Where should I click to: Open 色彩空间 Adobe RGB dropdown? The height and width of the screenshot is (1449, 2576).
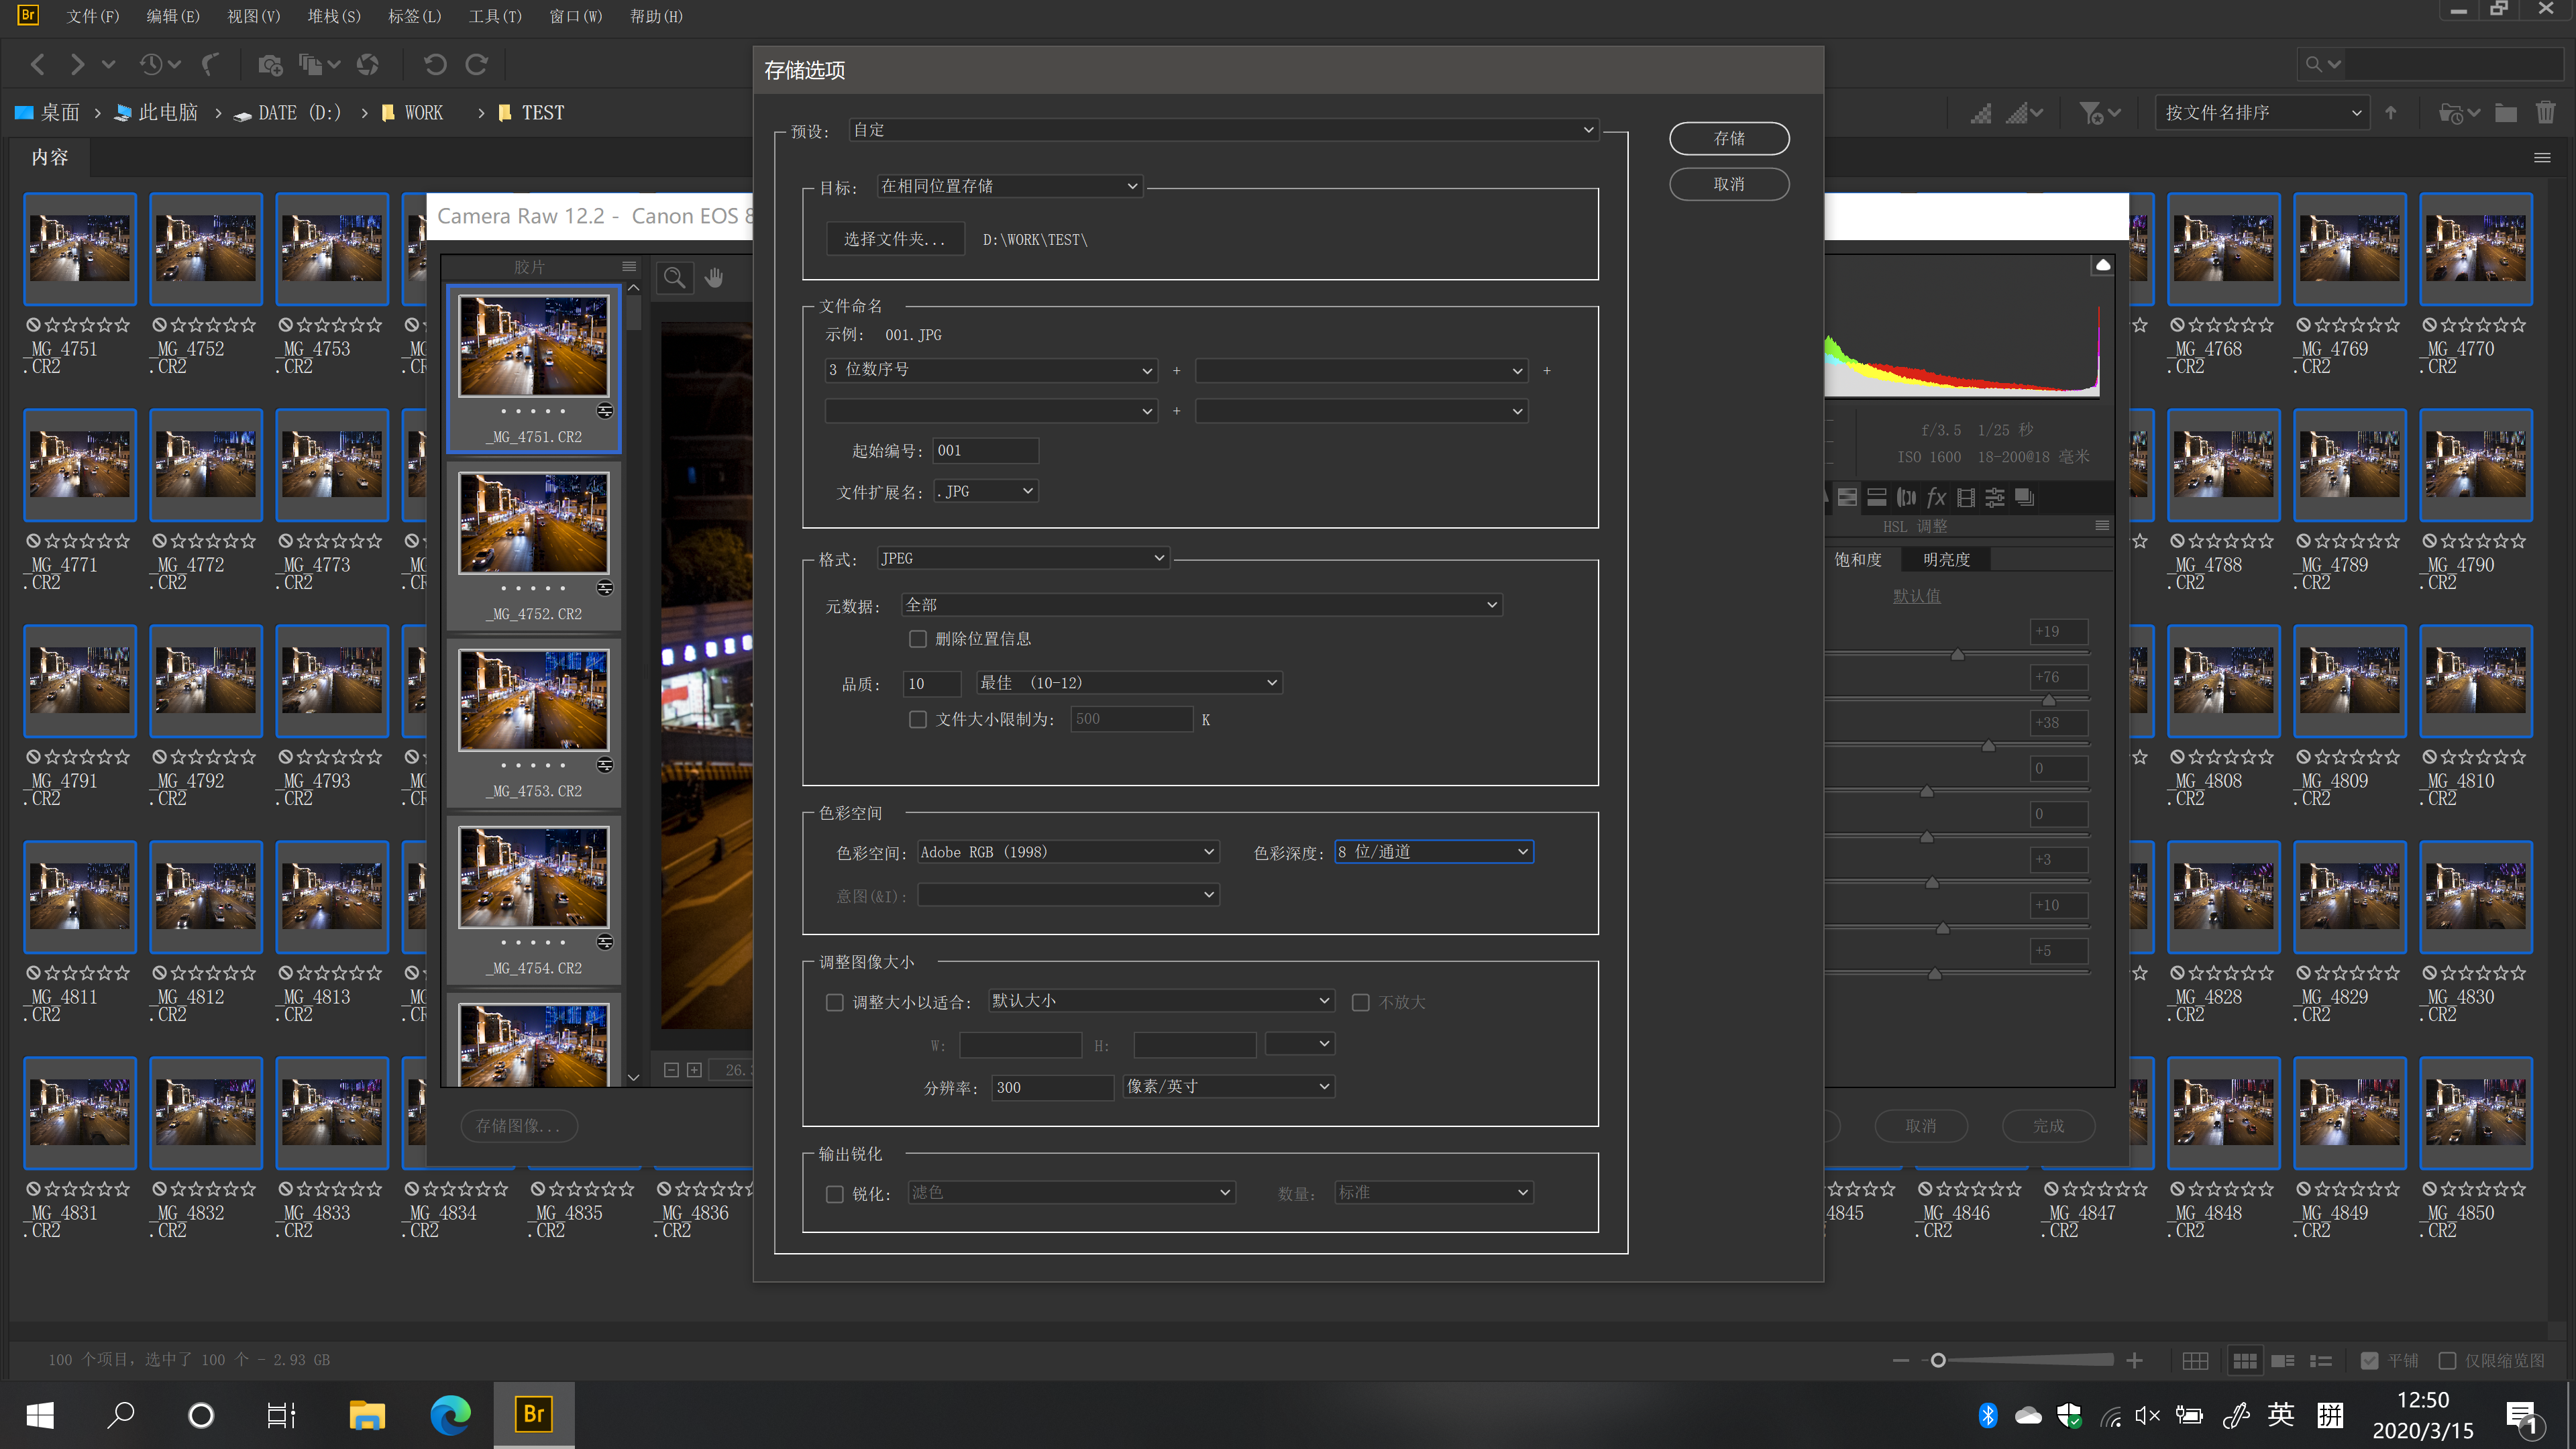[x=1068, y=852]
